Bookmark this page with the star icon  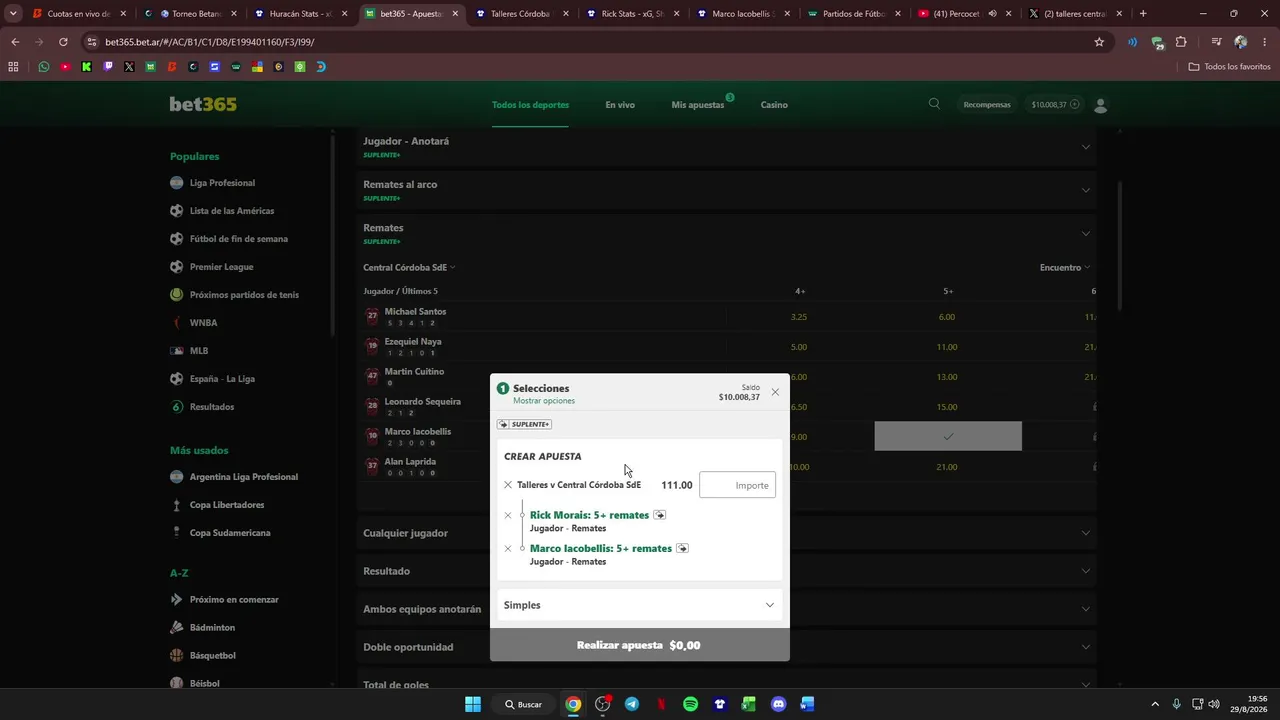(1099, 42)
